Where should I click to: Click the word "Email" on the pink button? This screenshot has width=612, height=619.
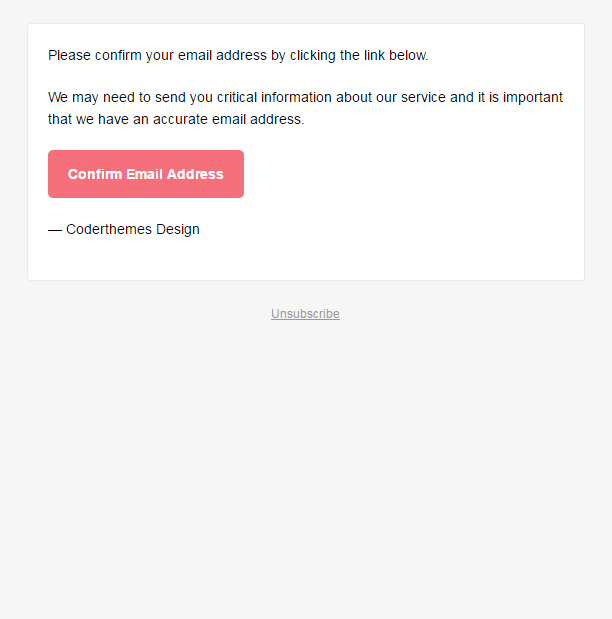point(144,174)
